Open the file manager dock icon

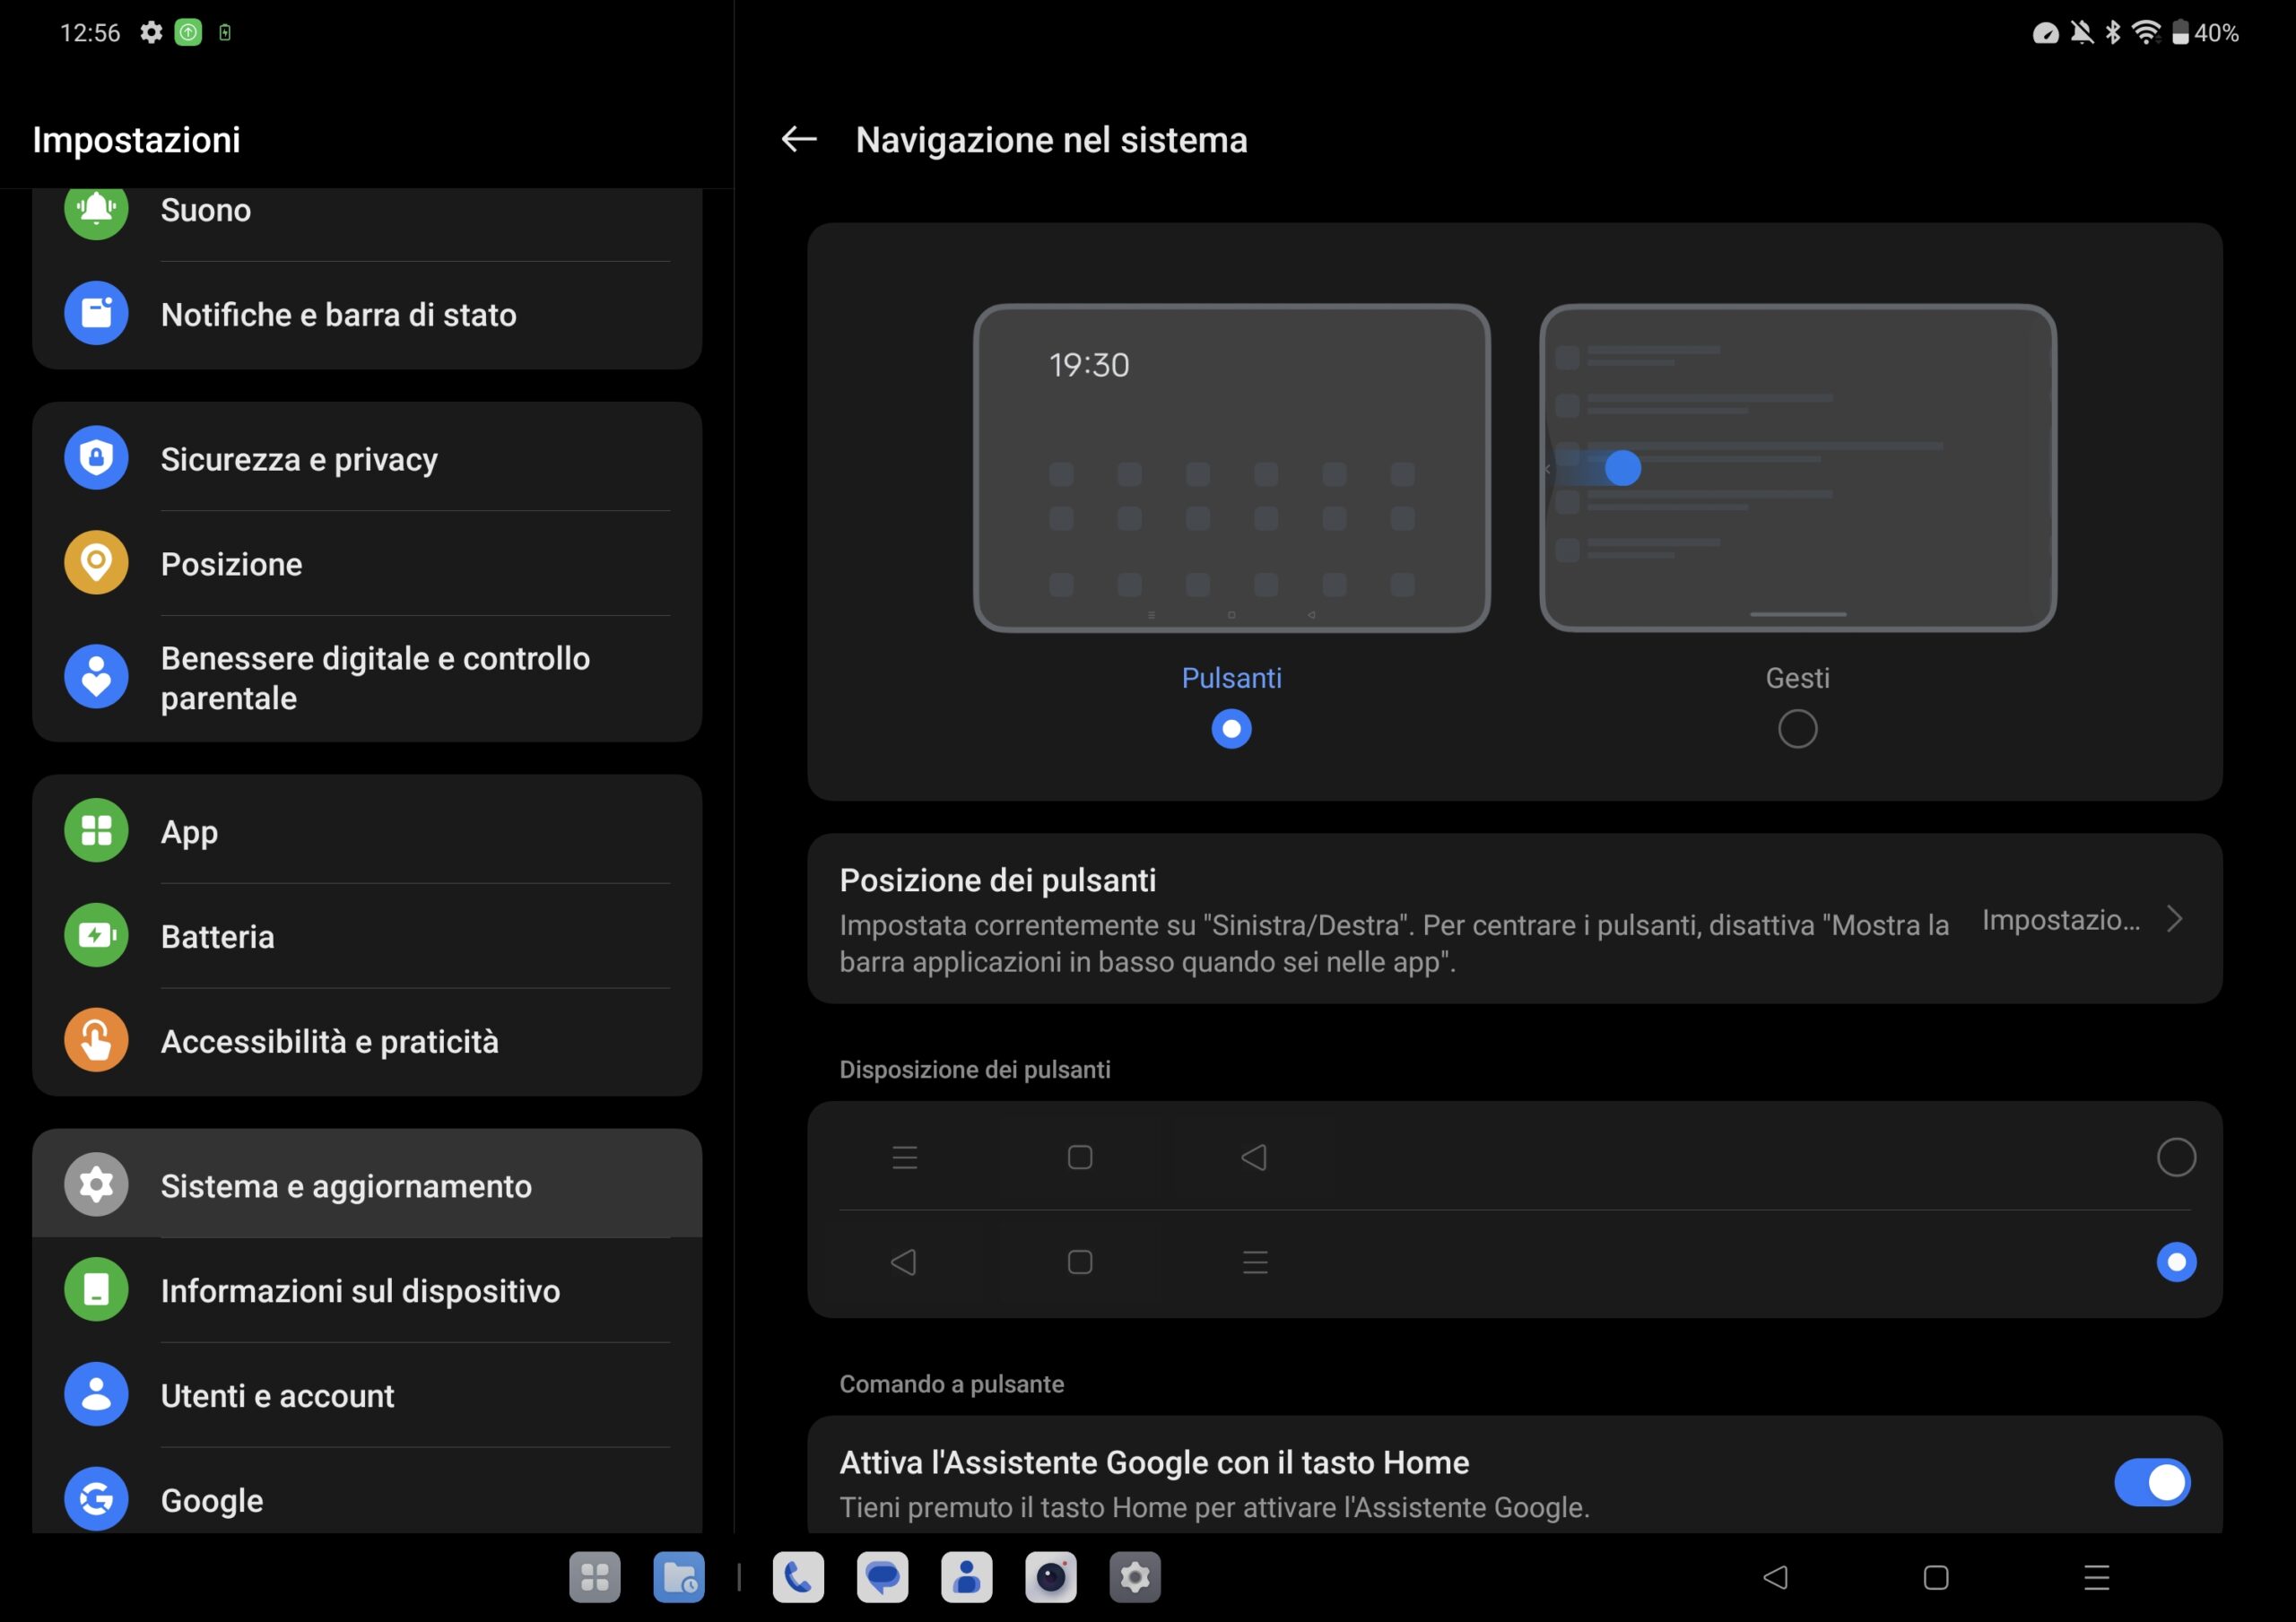(679, 1577)
